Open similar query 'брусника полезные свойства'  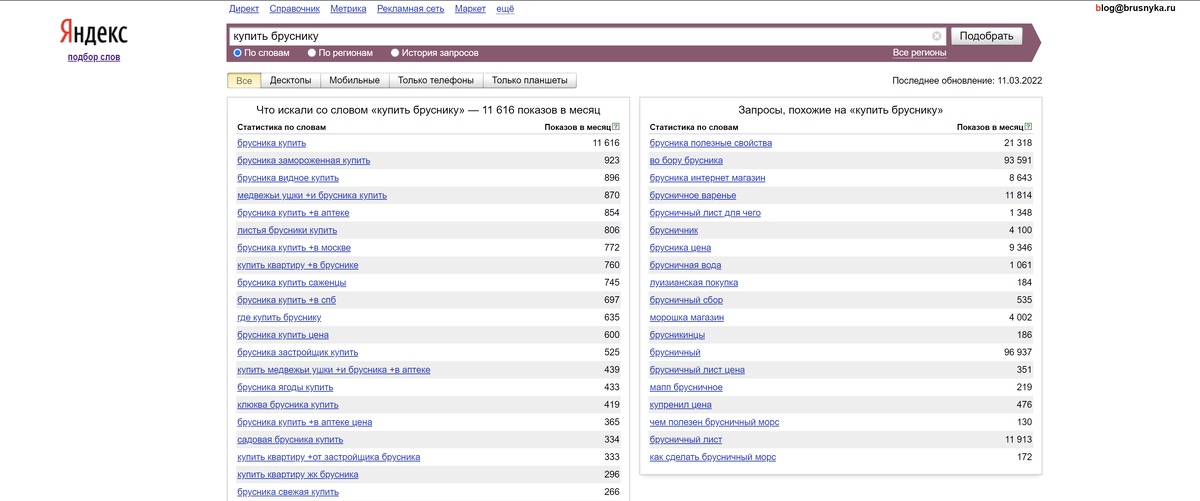coord(711,143)
